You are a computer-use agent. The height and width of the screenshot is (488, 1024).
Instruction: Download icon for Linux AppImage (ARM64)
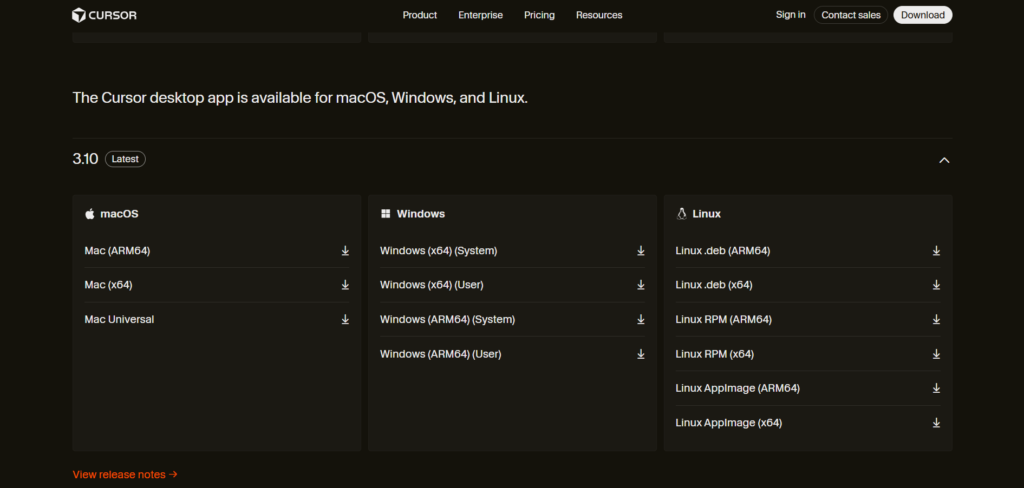936,388
